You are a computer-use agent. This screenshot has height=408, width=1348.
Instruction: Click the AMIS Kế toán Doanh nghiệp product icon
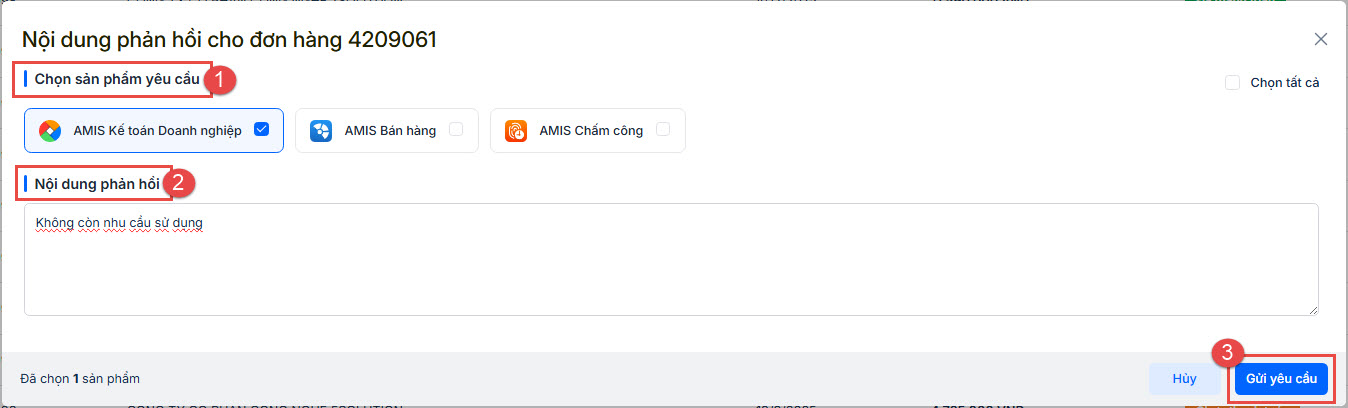point(50,131)
